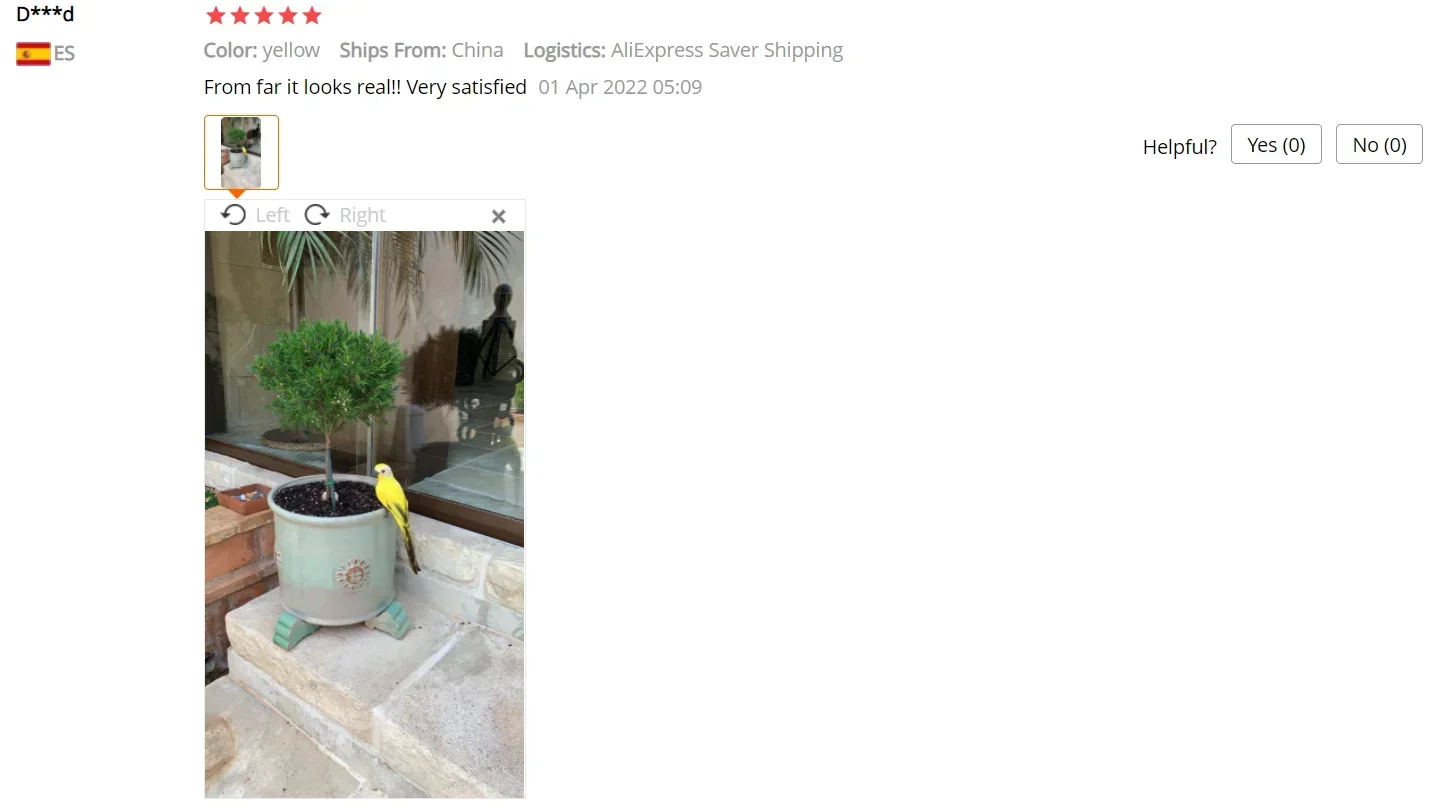Screen dimensions: 1429x808
Task: Mark the review helpful with Yes (0)
Action: 1276,144
